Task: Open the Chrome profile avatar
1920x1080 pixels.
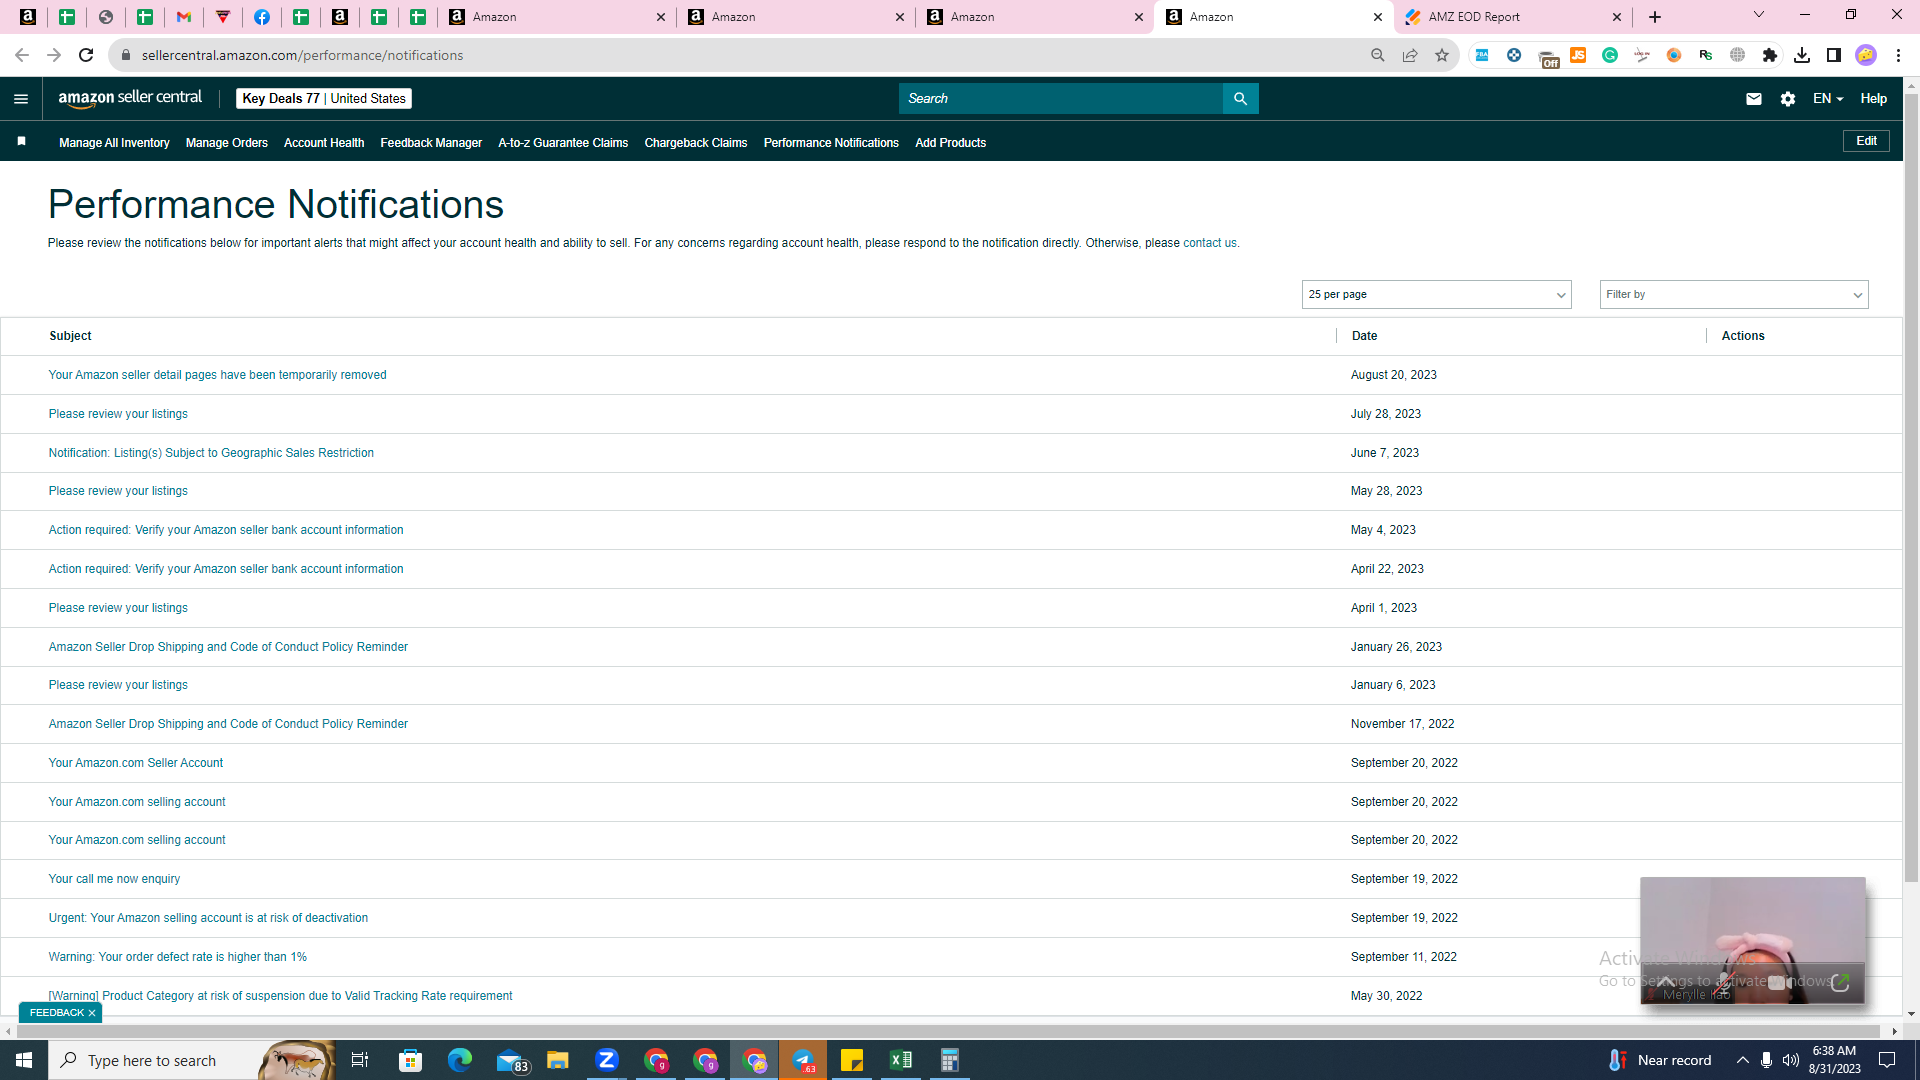Action: tap(1866, 55)
